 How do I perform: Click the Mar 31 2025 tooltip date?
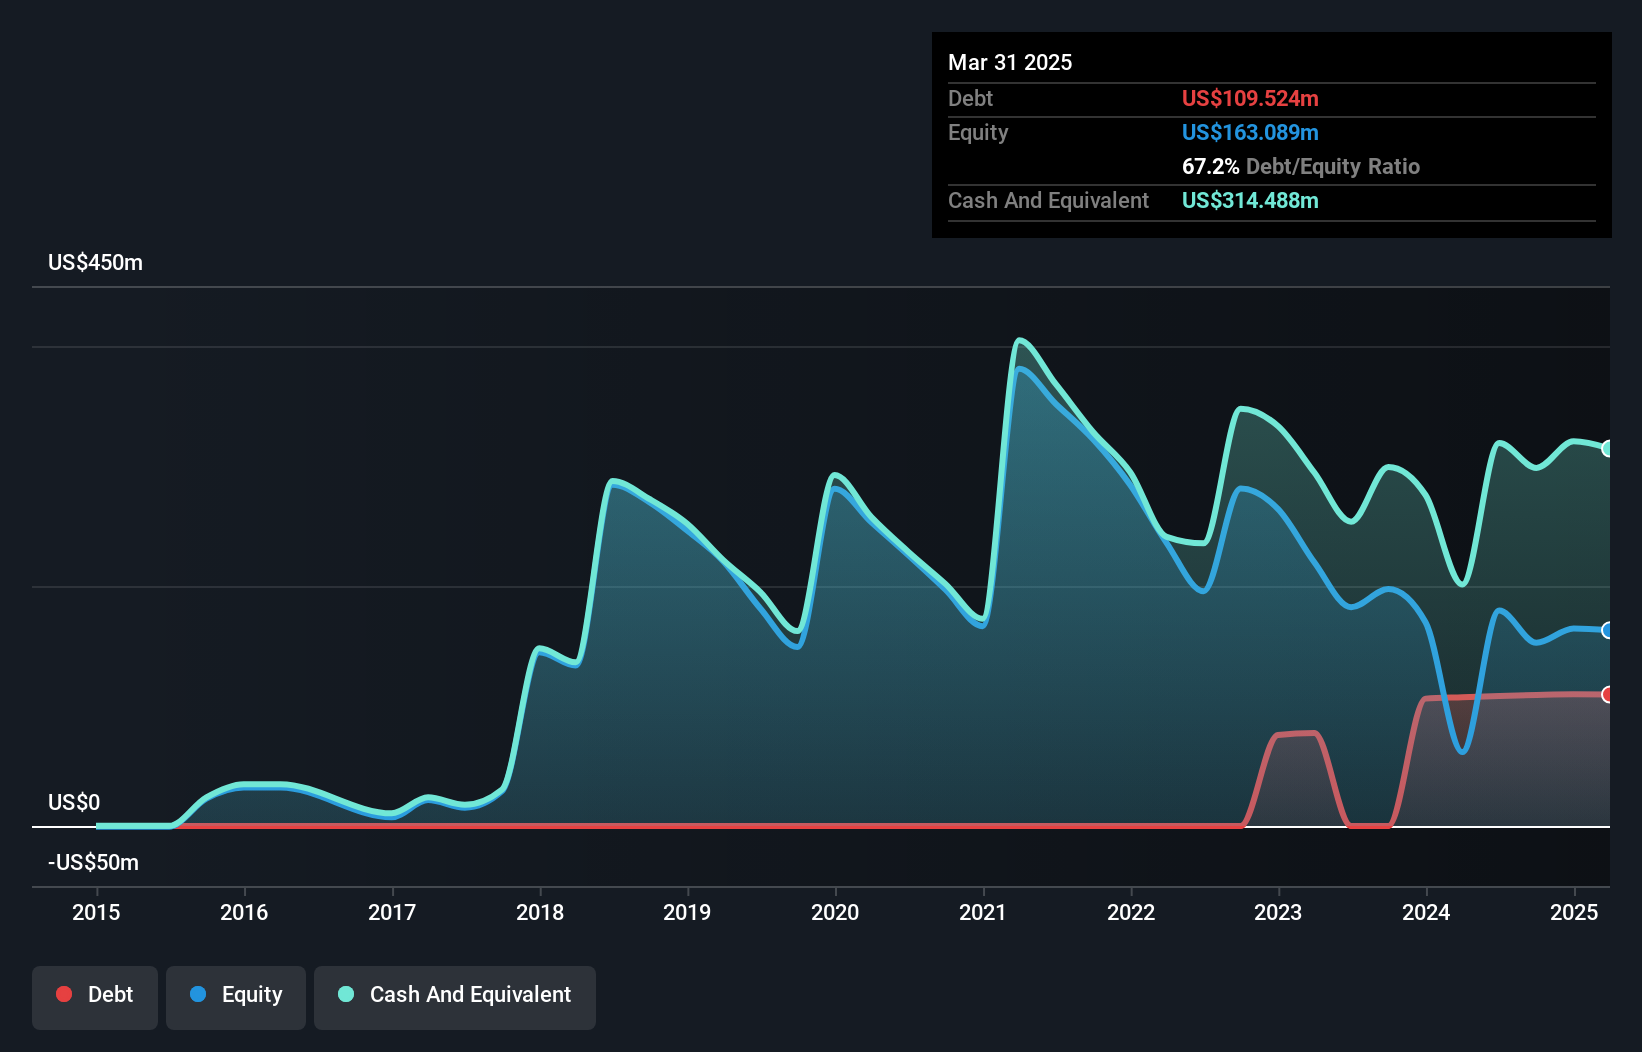[1010, 62]
